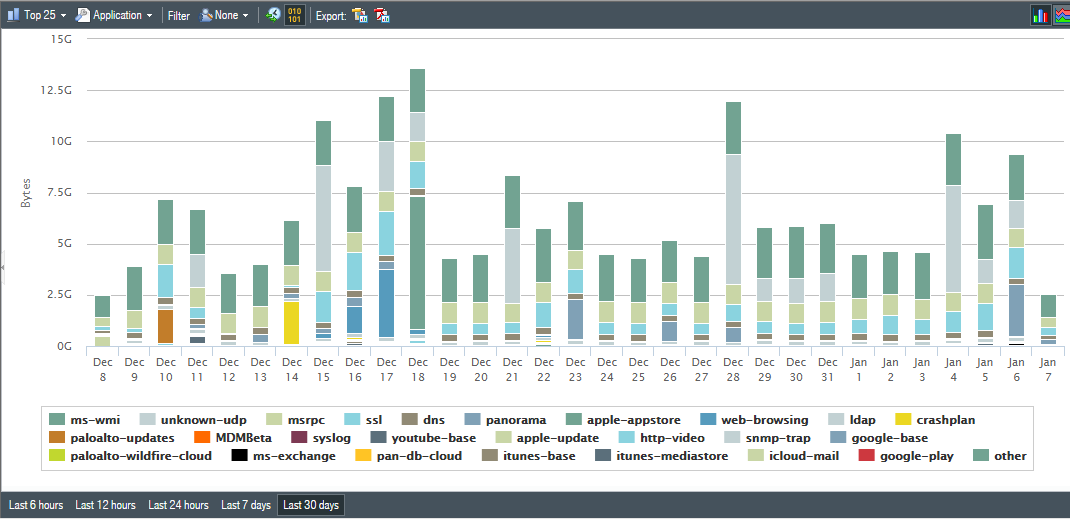Image resolution: width=1070 pixels, height=519 pixels.
Task: Click the sessions/time icon with green arrow
Action: pos(271,15)
